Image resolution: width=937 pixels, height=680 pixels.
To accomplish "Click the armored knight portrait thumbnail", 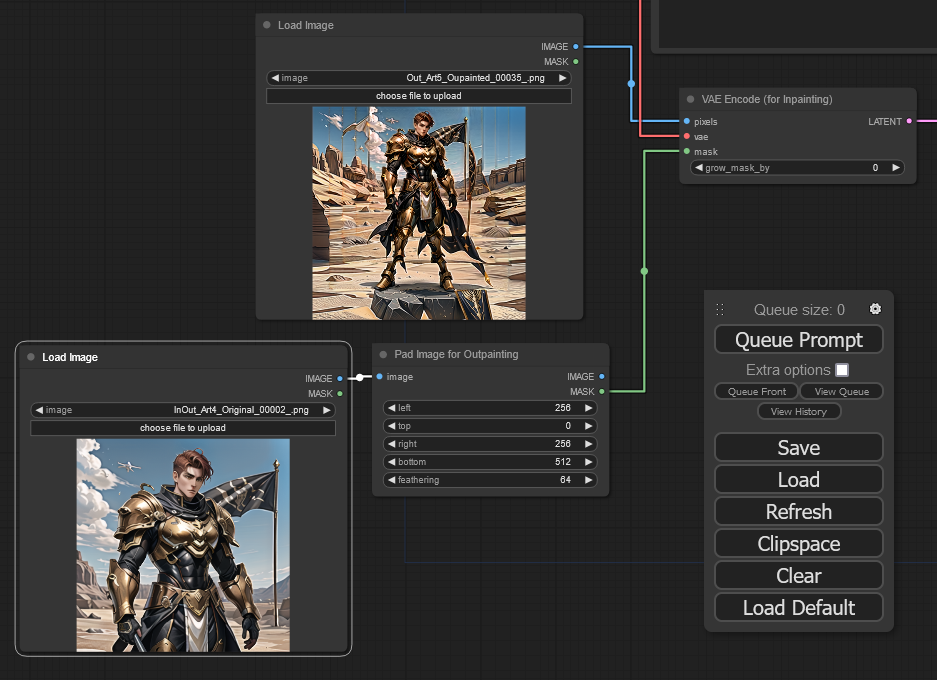I will [x=183, y=545].
